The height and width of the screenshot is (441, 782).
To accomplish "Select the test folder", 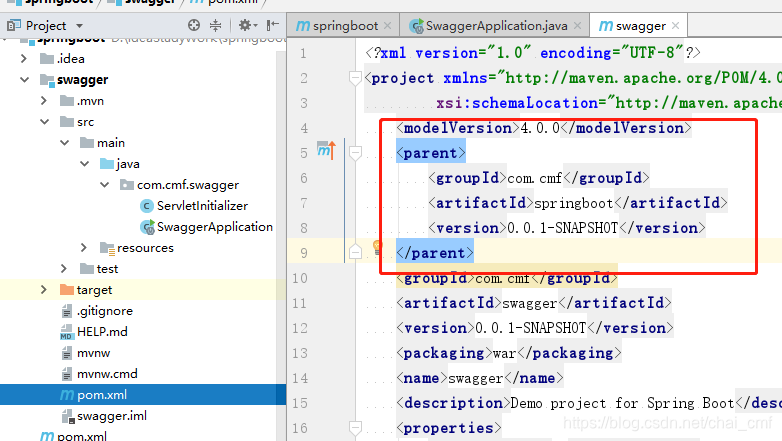I will 99,268.
